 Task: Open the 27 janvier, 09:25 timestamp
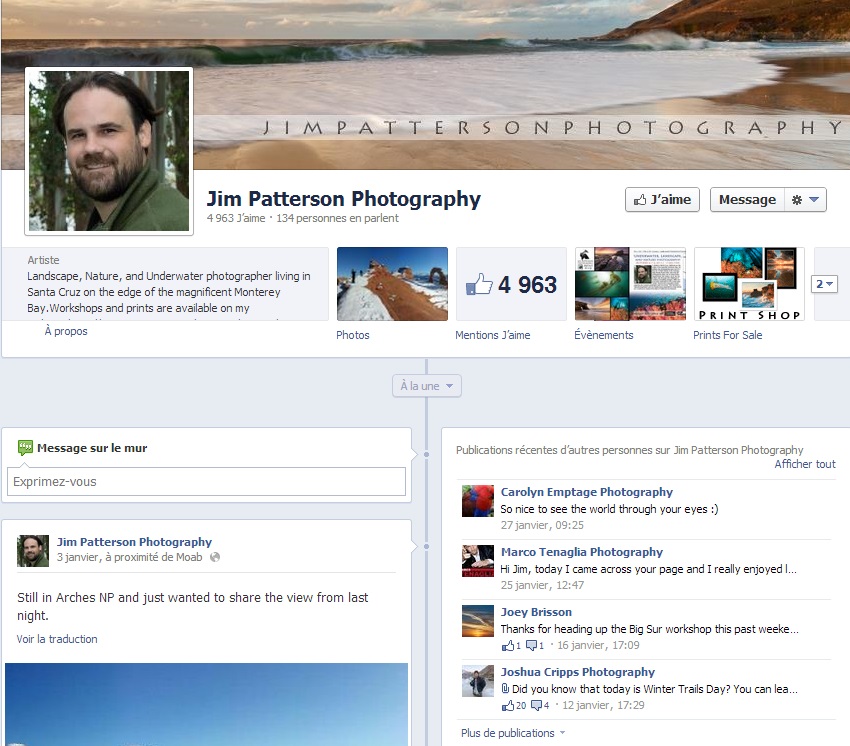pos(542,525)
